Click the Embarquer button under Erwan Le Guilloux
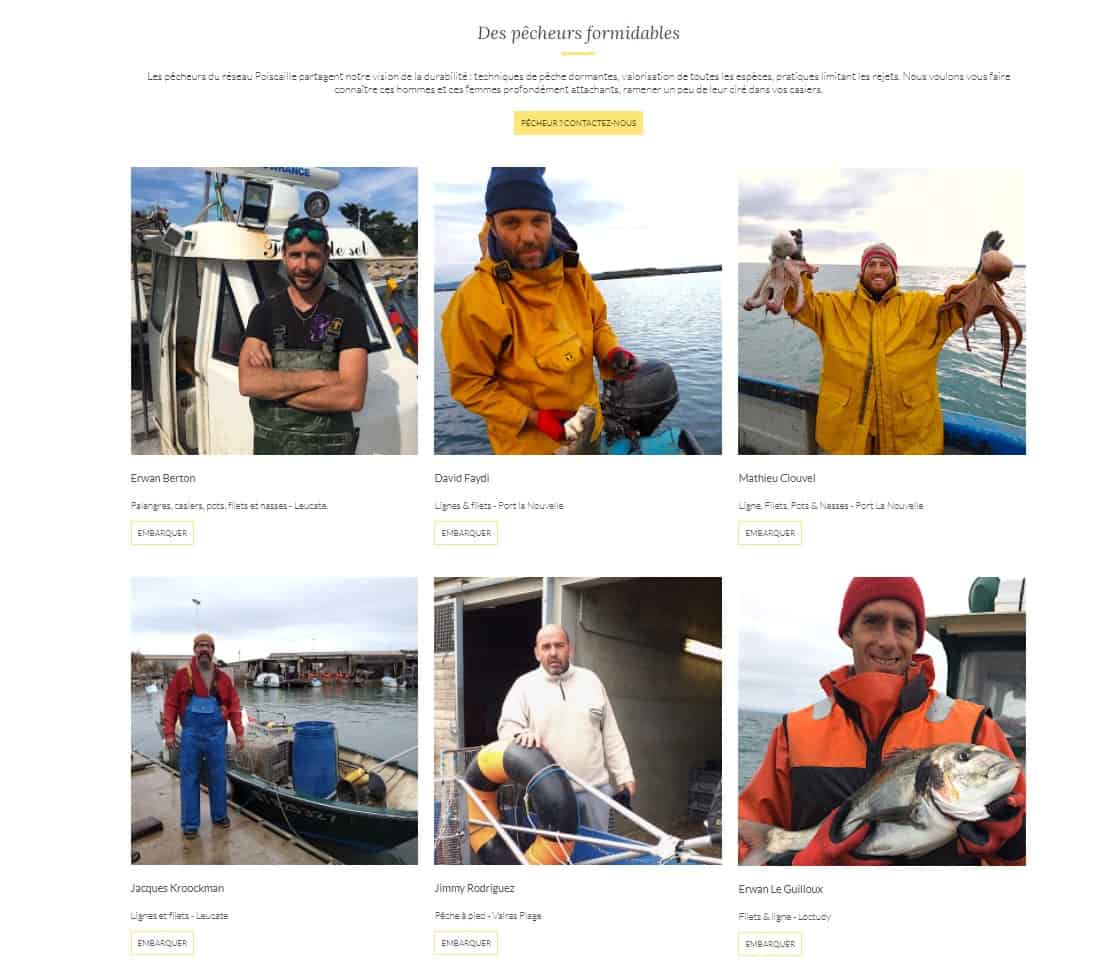Screen dimensions: 1117x972 pos(770,943)
